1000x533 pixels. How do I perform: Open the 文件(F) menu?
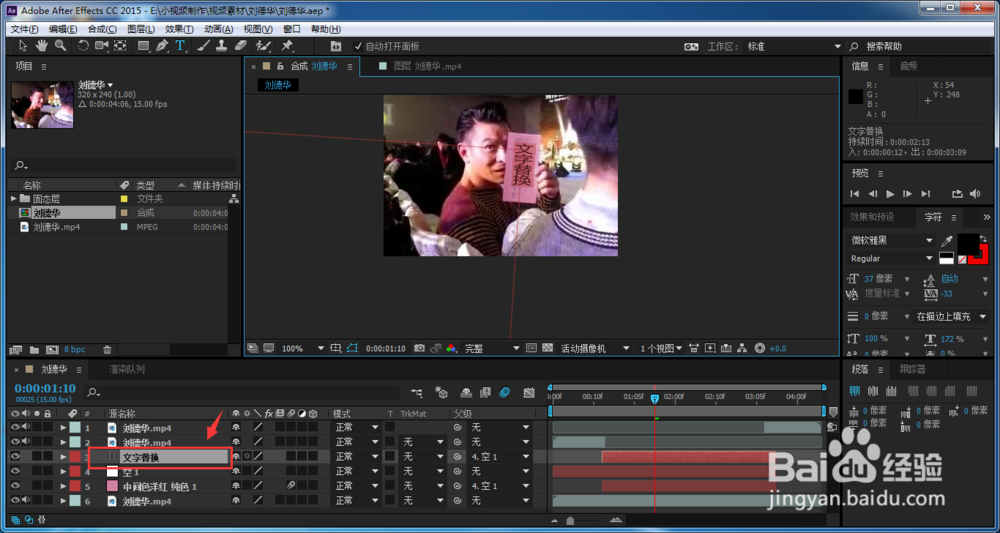click(24, 29)
